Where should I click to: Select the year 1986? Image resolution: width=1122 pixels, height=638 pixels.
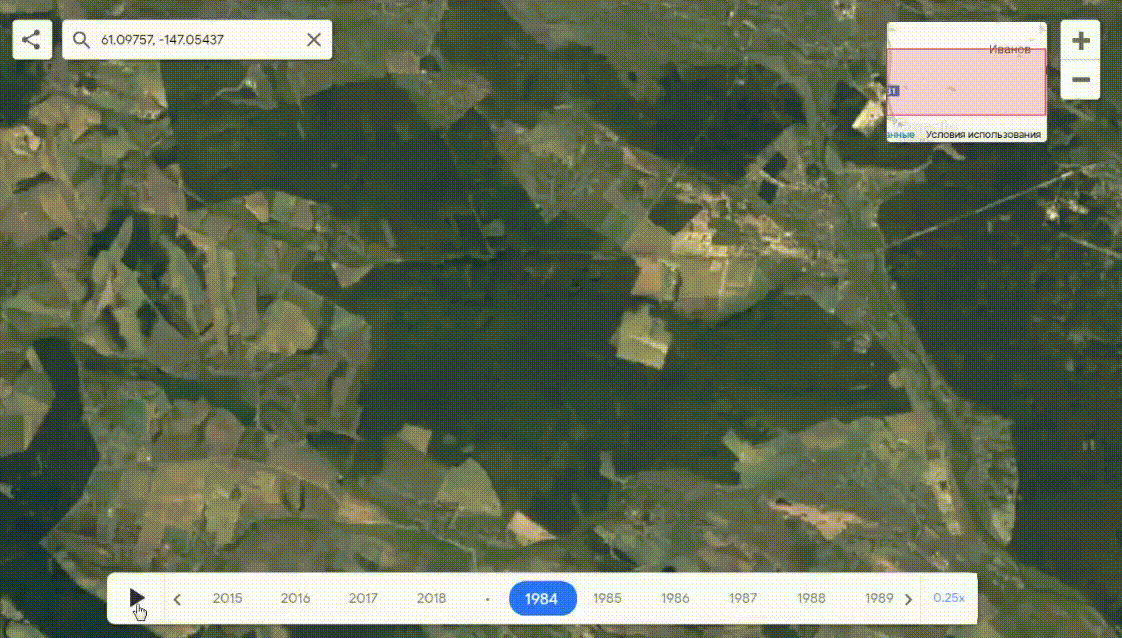tap(675, 598)
